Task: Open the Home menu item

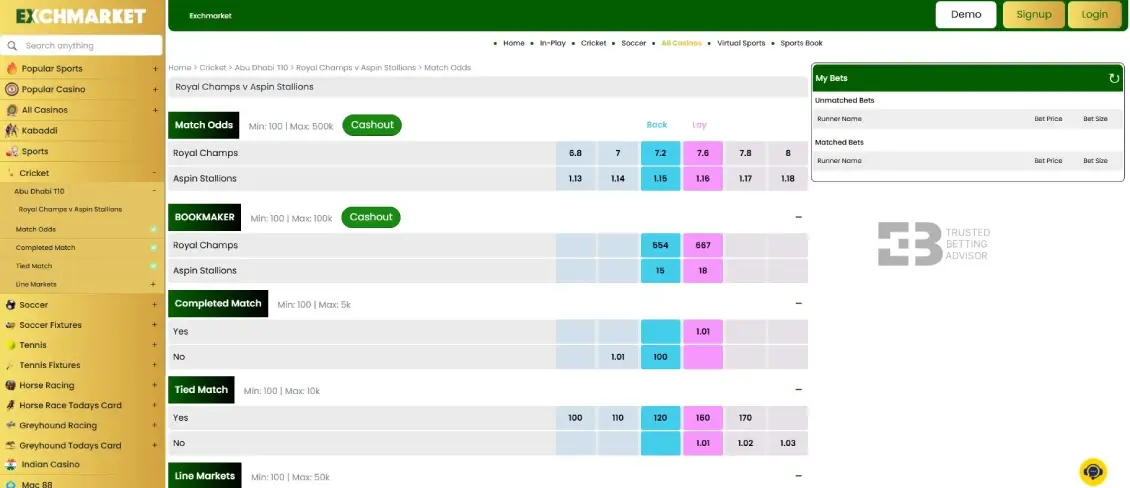Action: (514, 43)
